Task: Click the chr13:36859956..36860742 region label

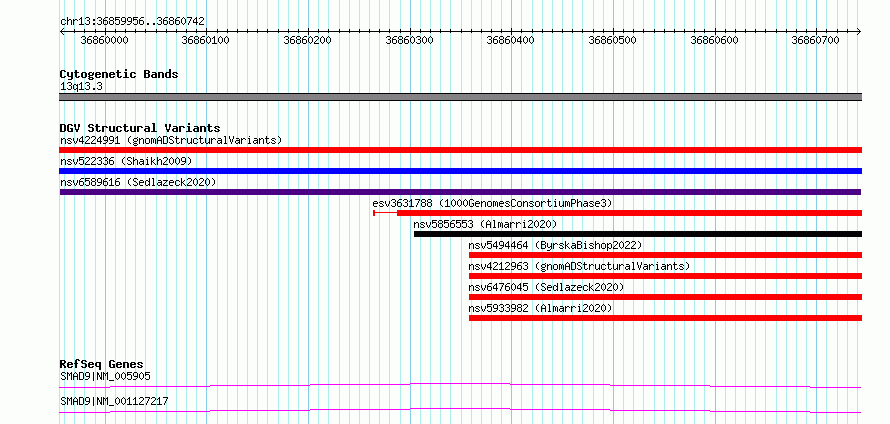Action: point(132,22)
